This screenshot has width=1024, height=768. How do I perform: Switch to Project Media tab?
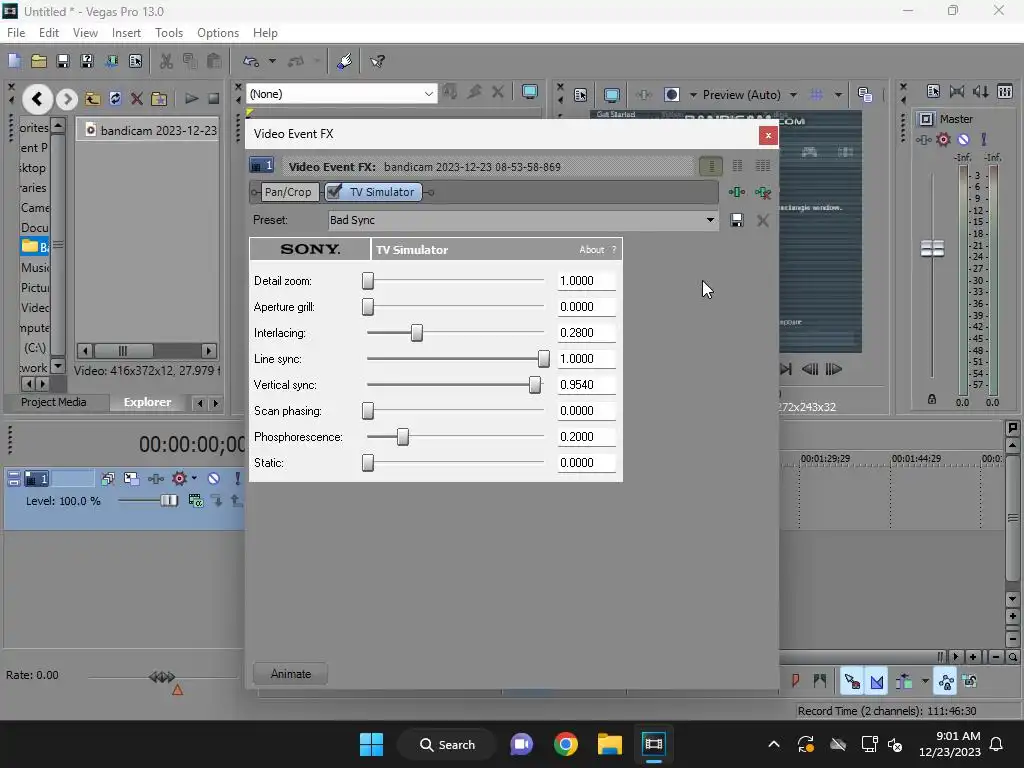(x=54, y=402)
